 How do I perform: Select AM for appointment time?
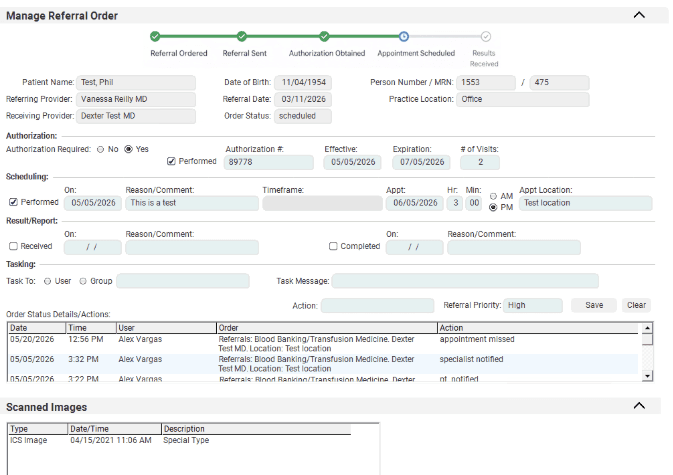click(493, 196)
